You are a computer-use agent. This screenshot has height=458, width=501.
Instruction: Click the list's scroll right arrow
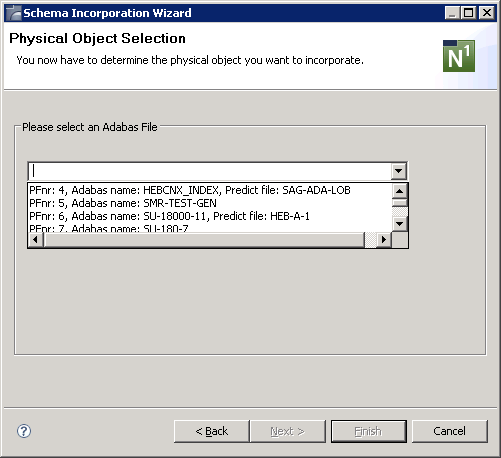point(384,239)
